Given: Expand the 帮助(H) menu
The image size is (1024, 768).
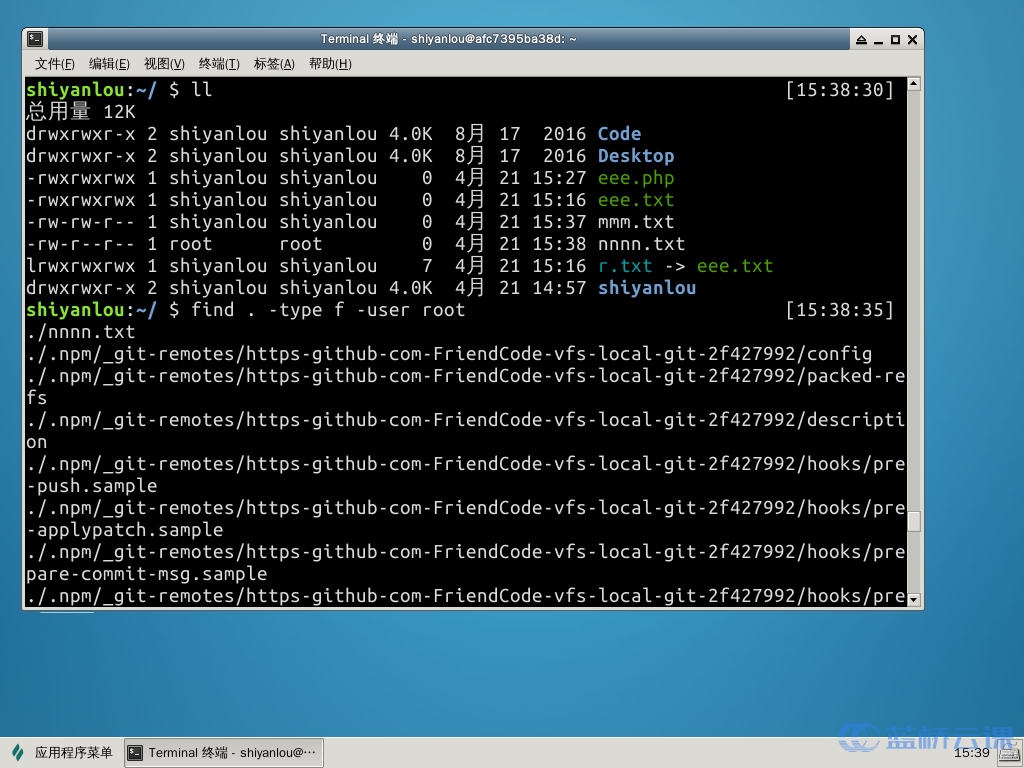Looking at the screenshot, I should tap(330, 64).
